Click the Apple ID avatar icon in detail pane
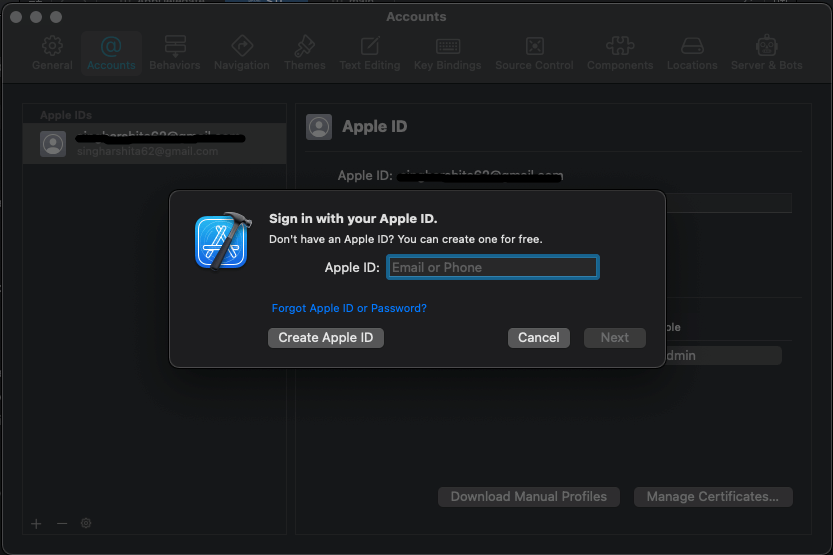 [x=319, y=127]
